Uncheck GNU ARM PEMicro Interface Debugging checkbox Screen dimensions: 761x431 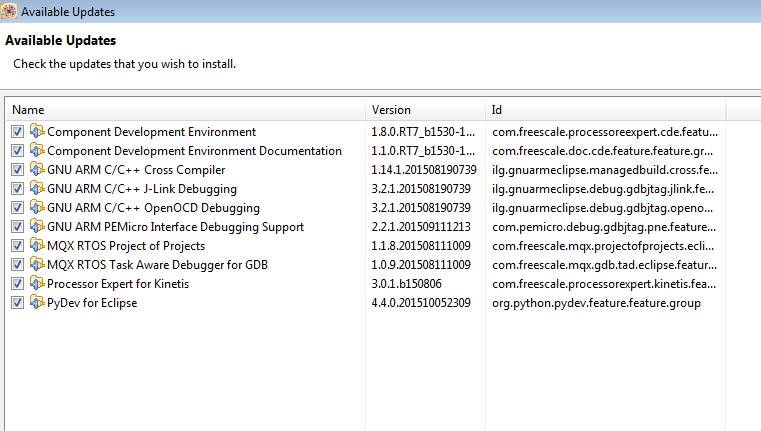coord(17,227)
